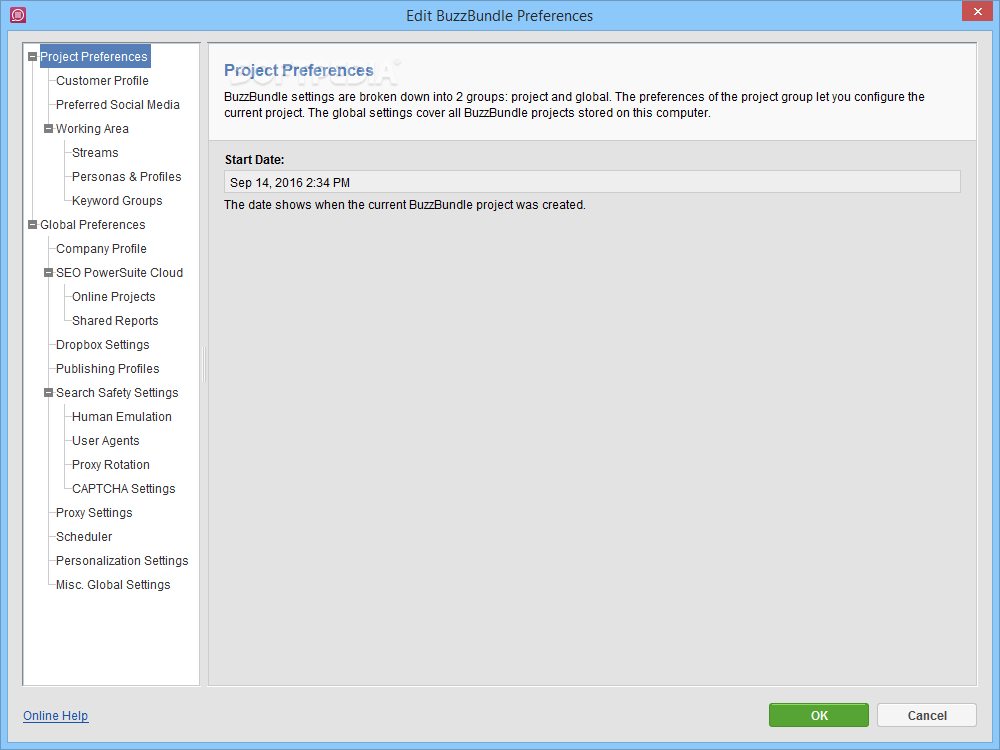The image size is (1000, 750).
Task: Open the Scheduler settings
Action: 84,537
